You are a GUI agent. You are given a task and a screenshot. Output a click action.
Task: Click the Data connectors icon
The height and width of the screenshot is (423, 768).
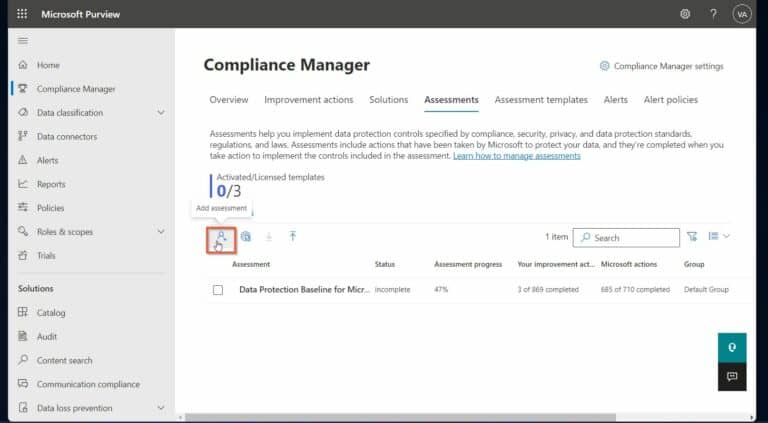tap(23, 136)
